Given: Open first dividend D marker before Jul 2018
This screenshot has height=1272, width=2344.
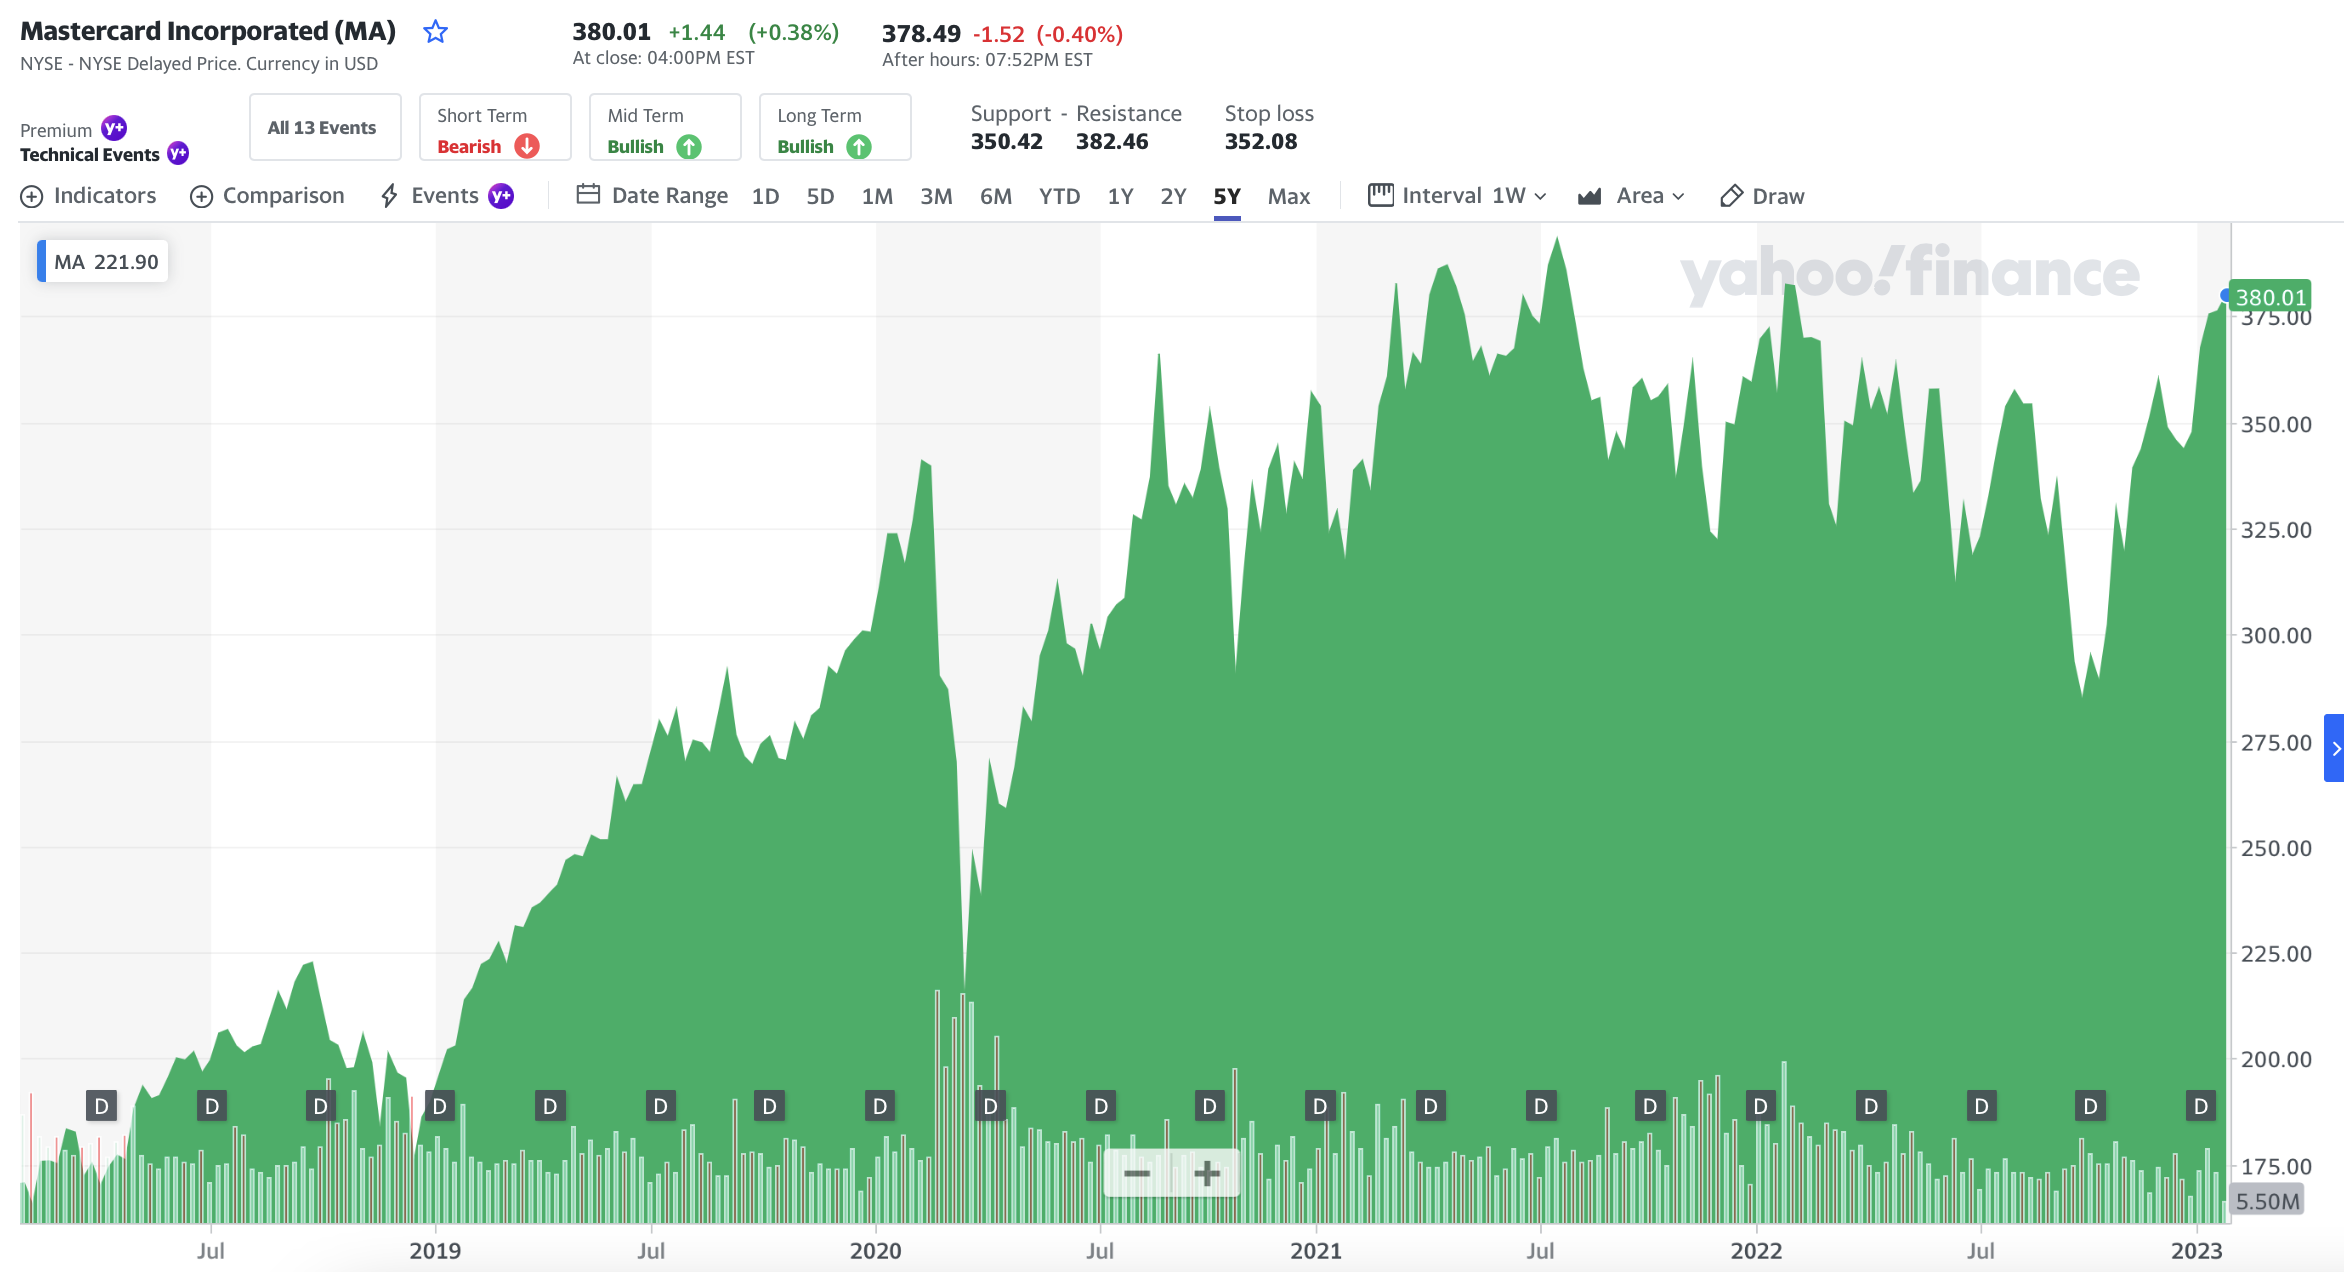Looking at the screenshot, I should [x=101, y=1106].
